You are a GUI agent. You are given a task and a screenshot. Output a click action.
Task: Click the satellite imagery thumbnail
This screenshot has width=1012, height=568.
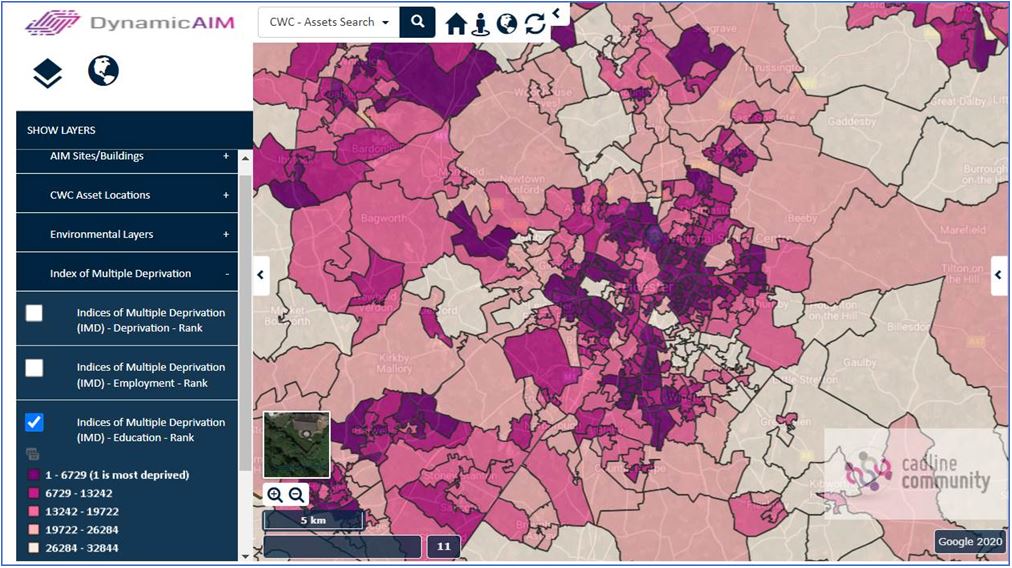click(x=296, y=445)
